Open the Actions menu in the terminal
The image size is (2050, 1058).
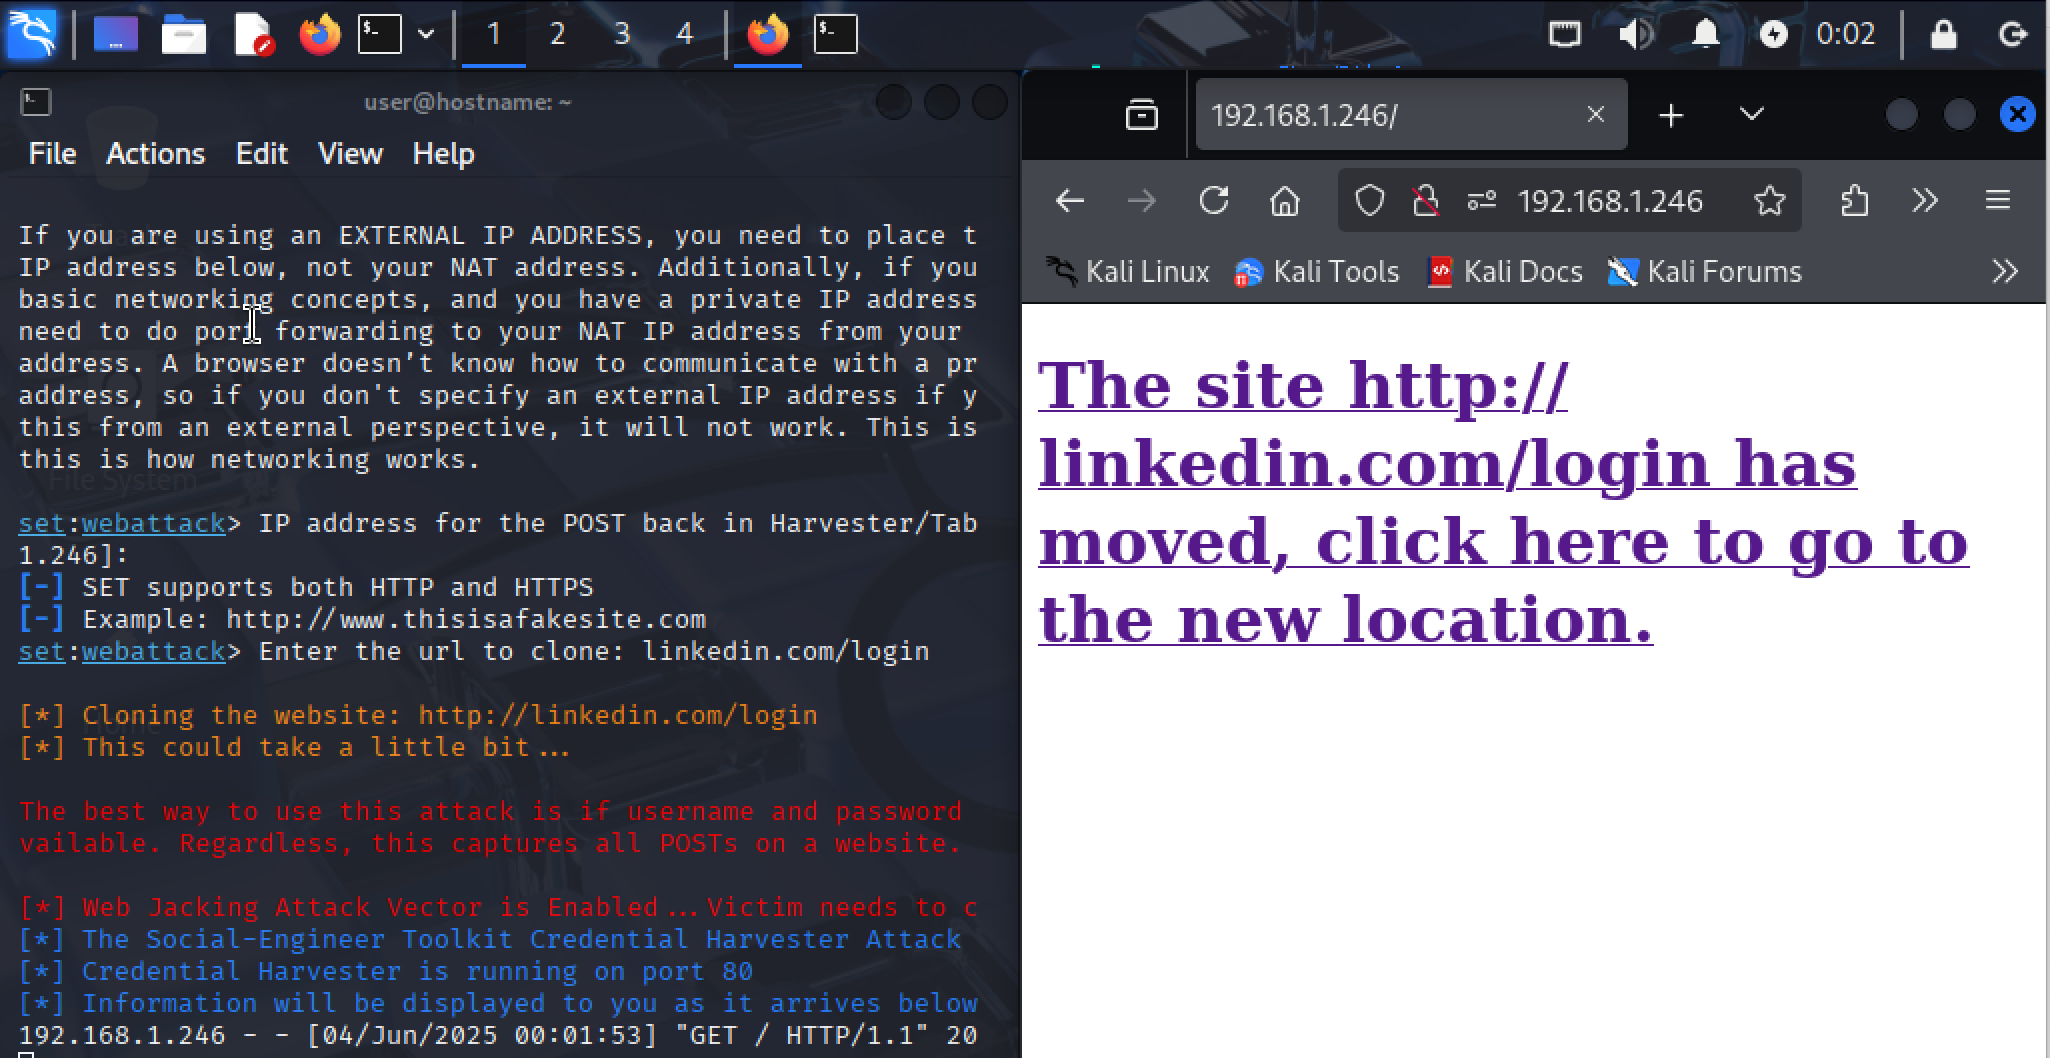click(x=155, y=153)
